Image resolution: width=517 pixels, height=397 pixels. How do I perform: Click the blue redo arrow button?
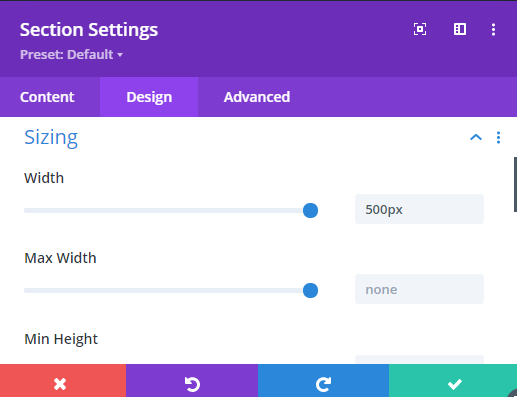(x=323, y=381)
